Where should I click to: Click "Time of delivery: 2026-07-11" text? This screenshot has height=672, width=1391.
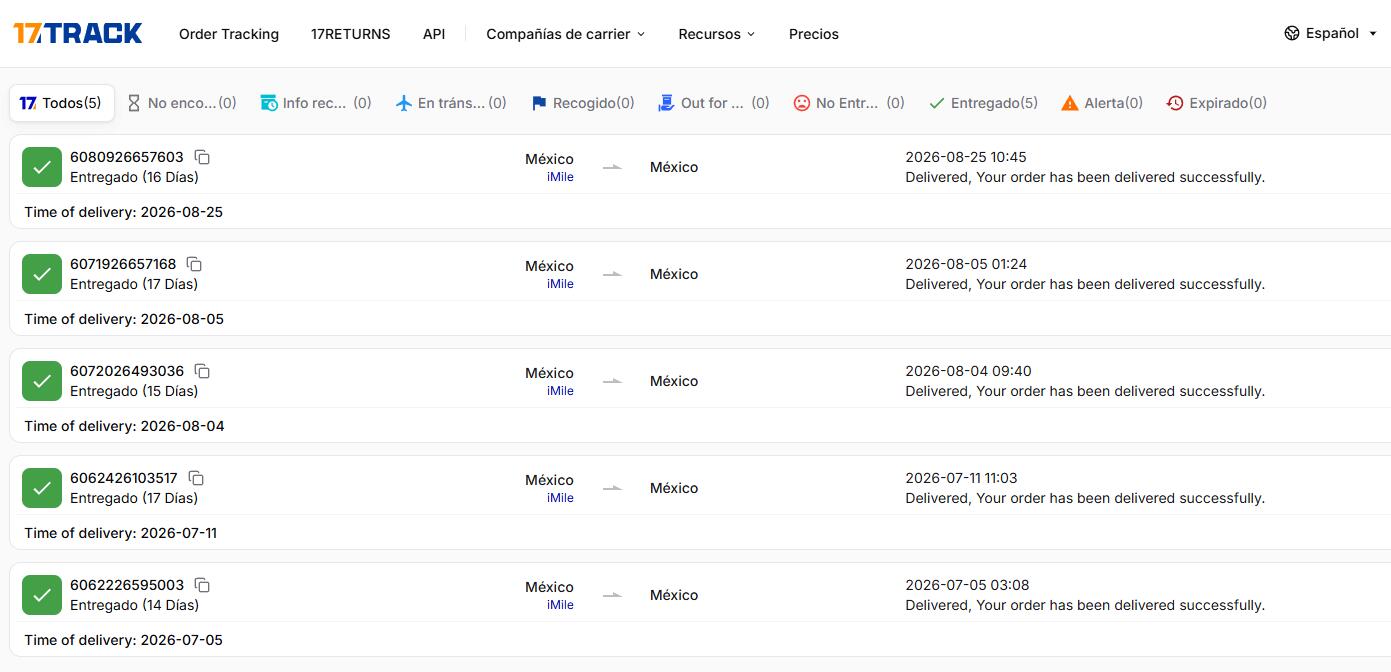[x=120, y=533]
